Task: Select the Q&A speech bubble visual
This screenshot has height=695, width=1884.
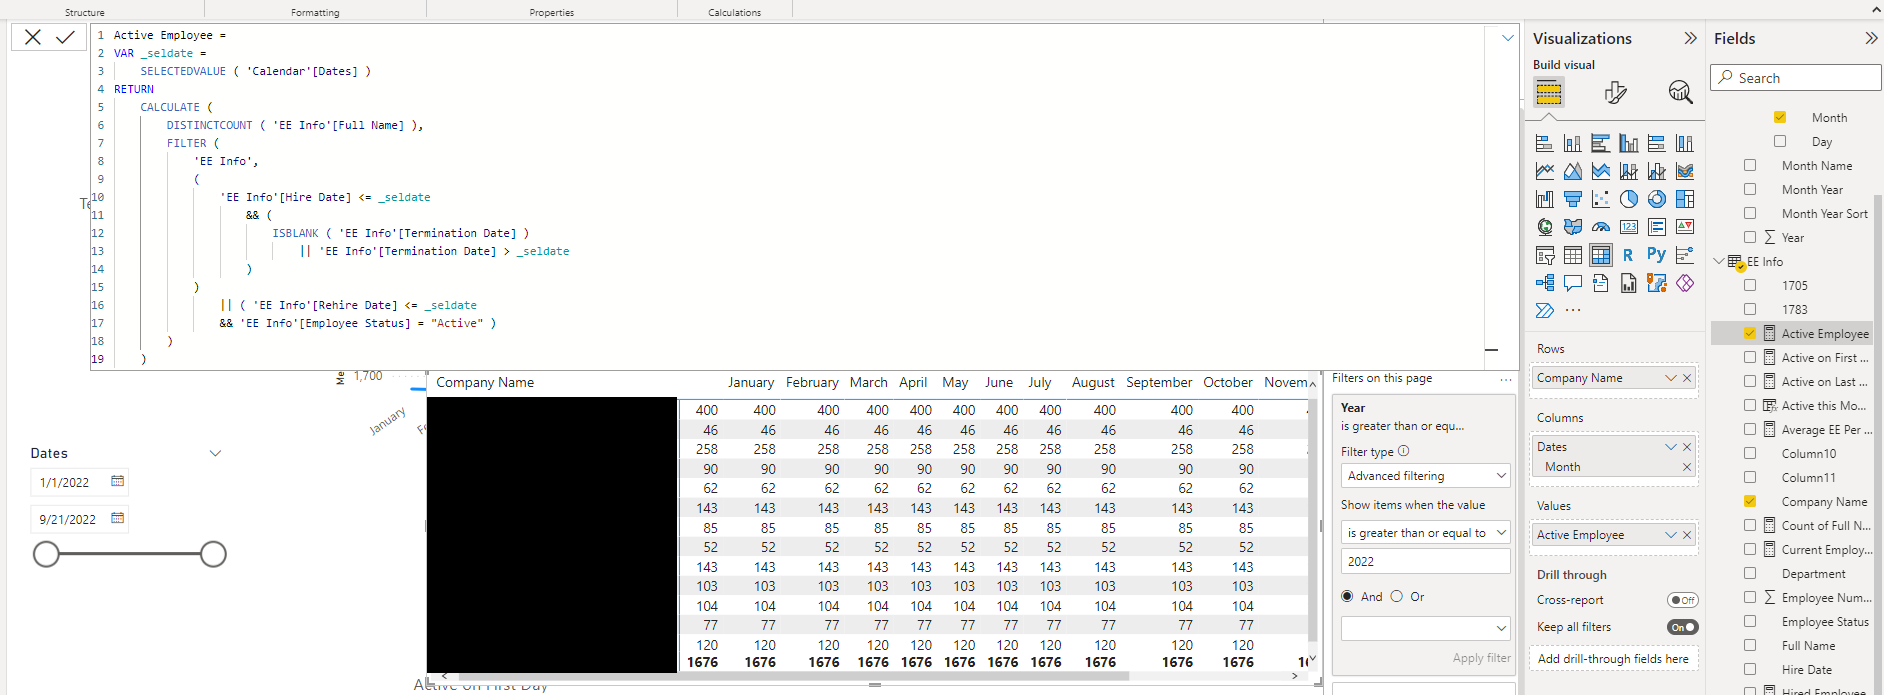Action: (1573, 283)
